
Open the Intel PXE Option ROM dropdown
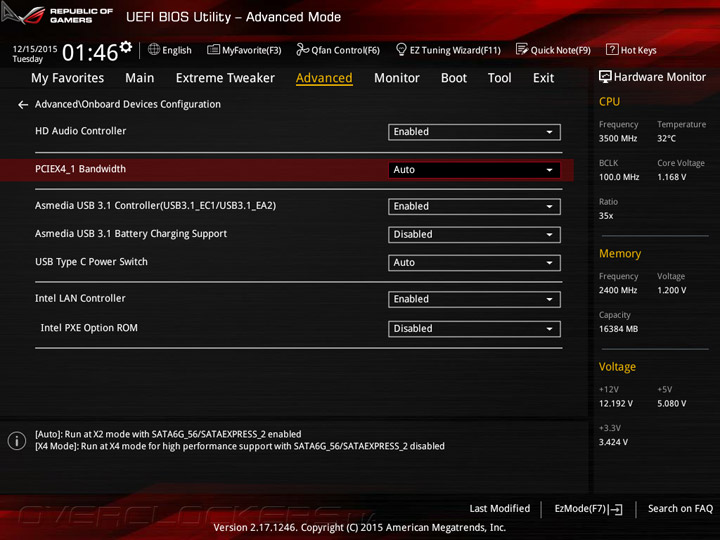(474, 329)
